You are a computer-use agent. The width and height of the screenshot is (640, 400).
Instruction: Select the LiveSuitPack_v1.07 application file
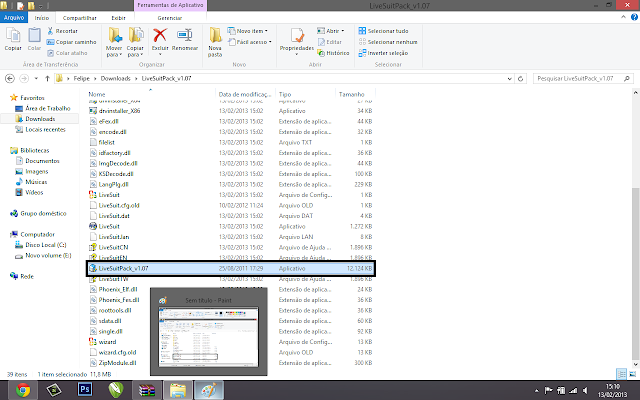(x=231, y=269)
